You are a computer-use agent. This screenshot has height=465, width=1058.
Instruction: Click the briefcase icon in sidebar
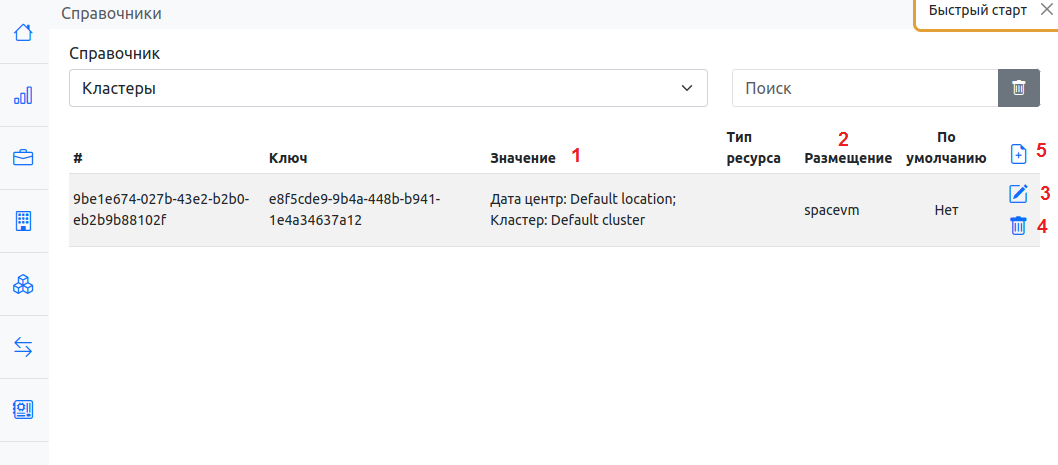(23, 158)
